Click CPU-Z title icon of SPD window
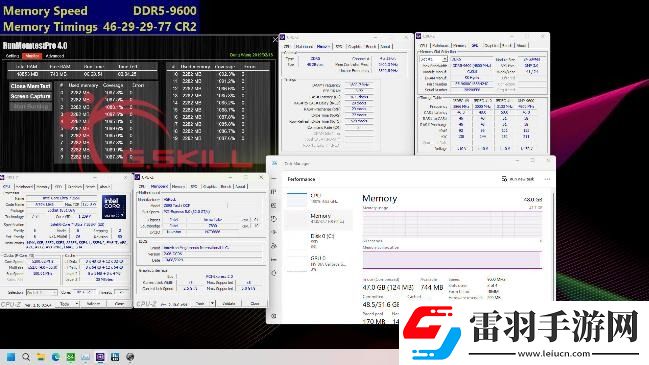Image resolution: width=649 pixels, height=365 pixels. 418,36
